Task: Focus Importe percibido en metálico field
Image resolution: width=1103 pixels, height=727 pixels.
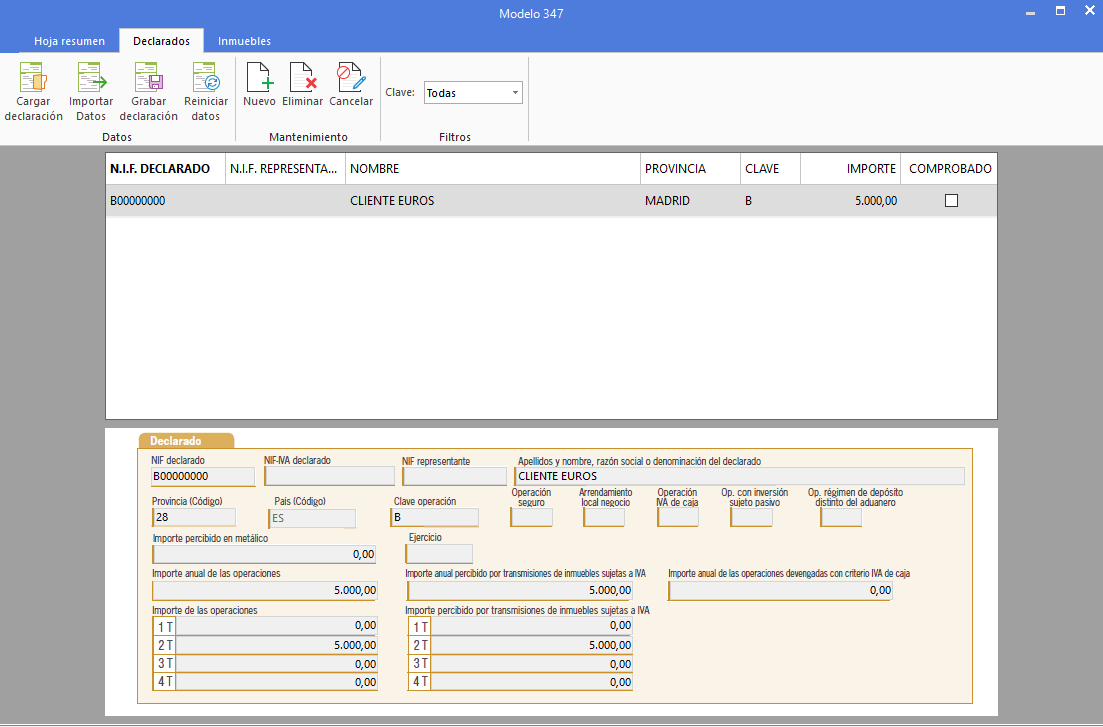Action: (264, 555)
